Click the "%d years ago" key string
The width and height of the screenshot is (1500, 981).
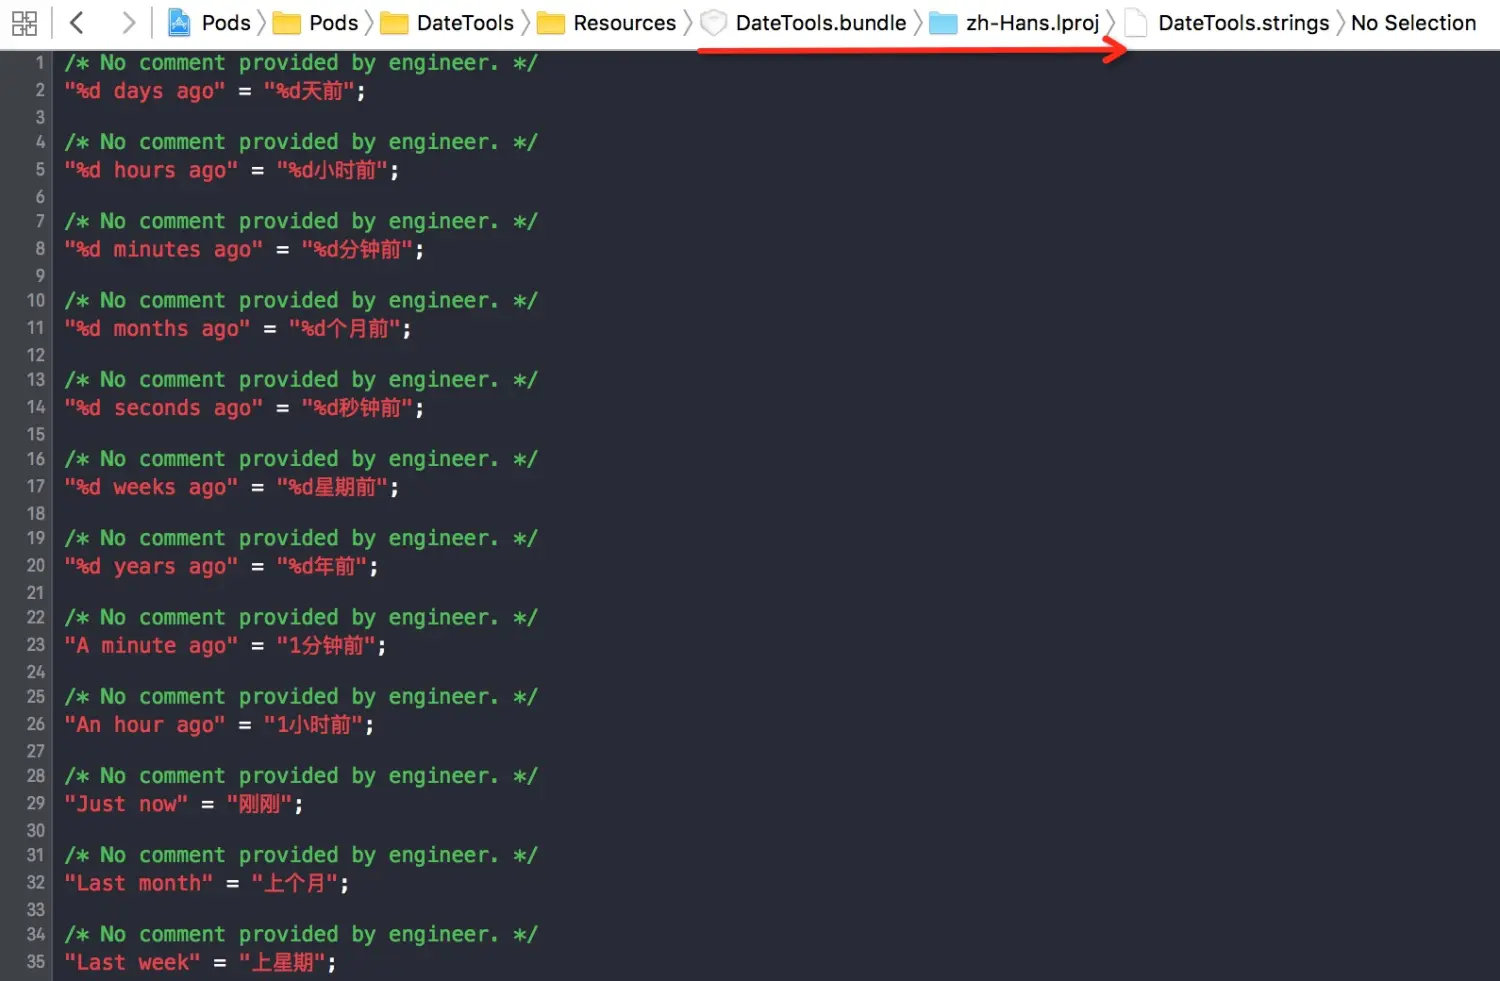coord(151,566)
